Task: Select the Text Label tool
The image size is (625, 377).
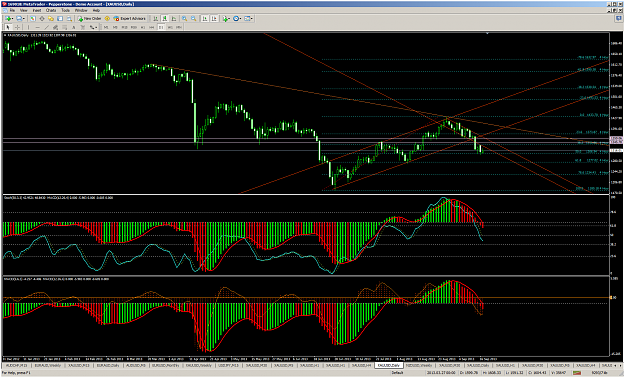Action: tap(83, 27)
